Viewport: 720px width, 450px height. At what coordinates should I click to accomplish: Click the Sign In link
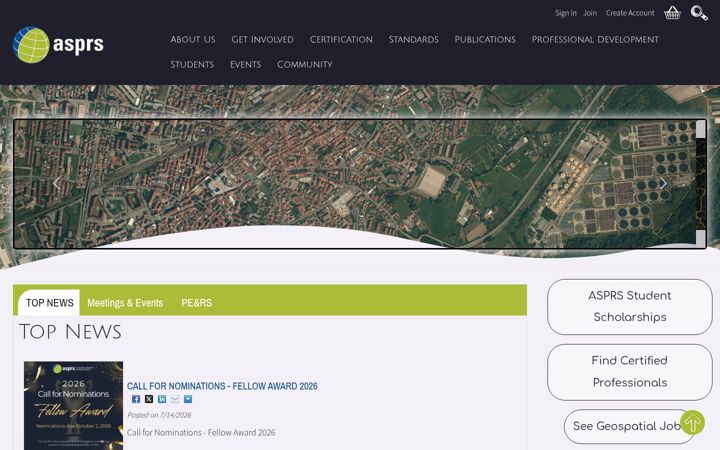coord(566,13)
